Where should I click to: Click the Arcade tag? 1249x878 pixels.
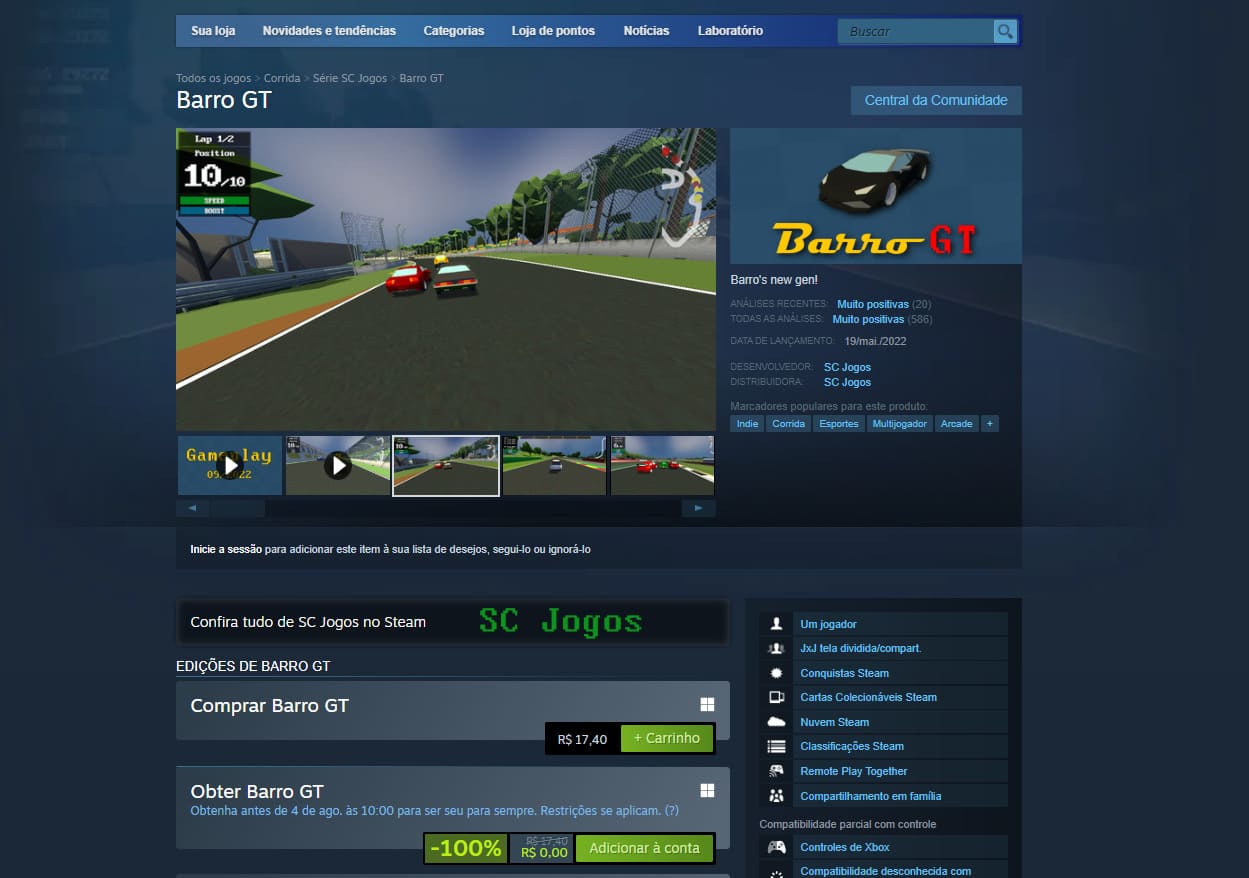(956, 424)
